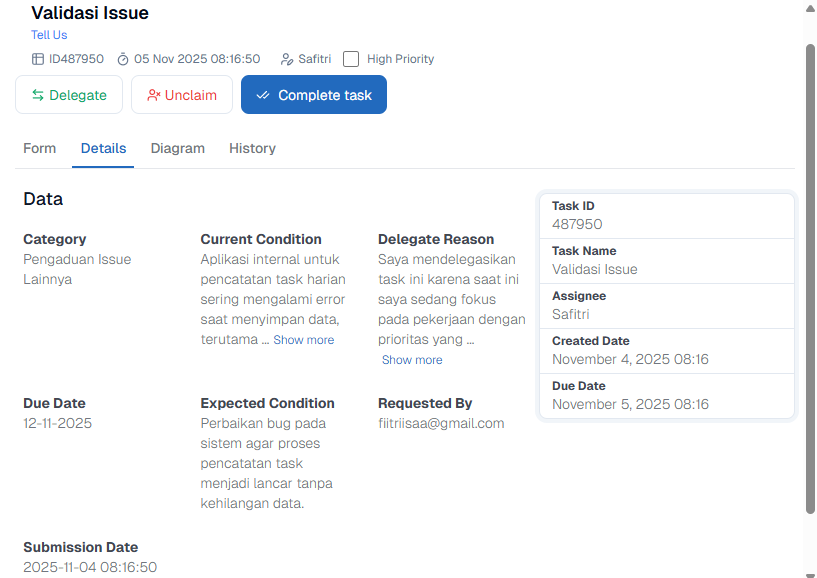Click the Delegate button label
This screenshot has height=578, width=817.
pos(78,95)
